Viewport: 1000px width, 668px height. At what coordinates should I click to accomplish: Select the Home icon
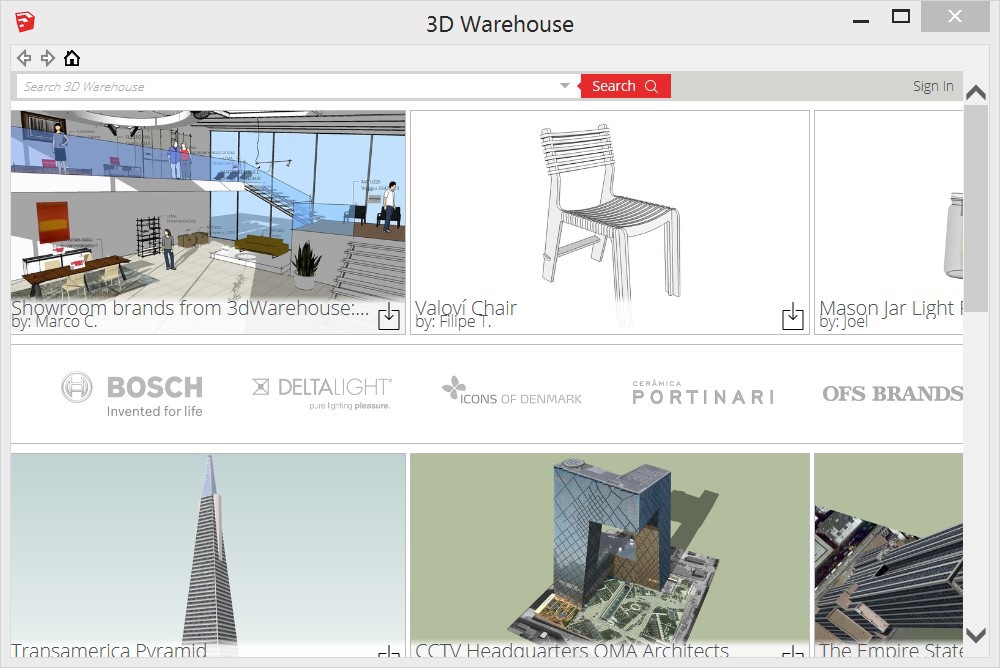[x=71, y=57]
